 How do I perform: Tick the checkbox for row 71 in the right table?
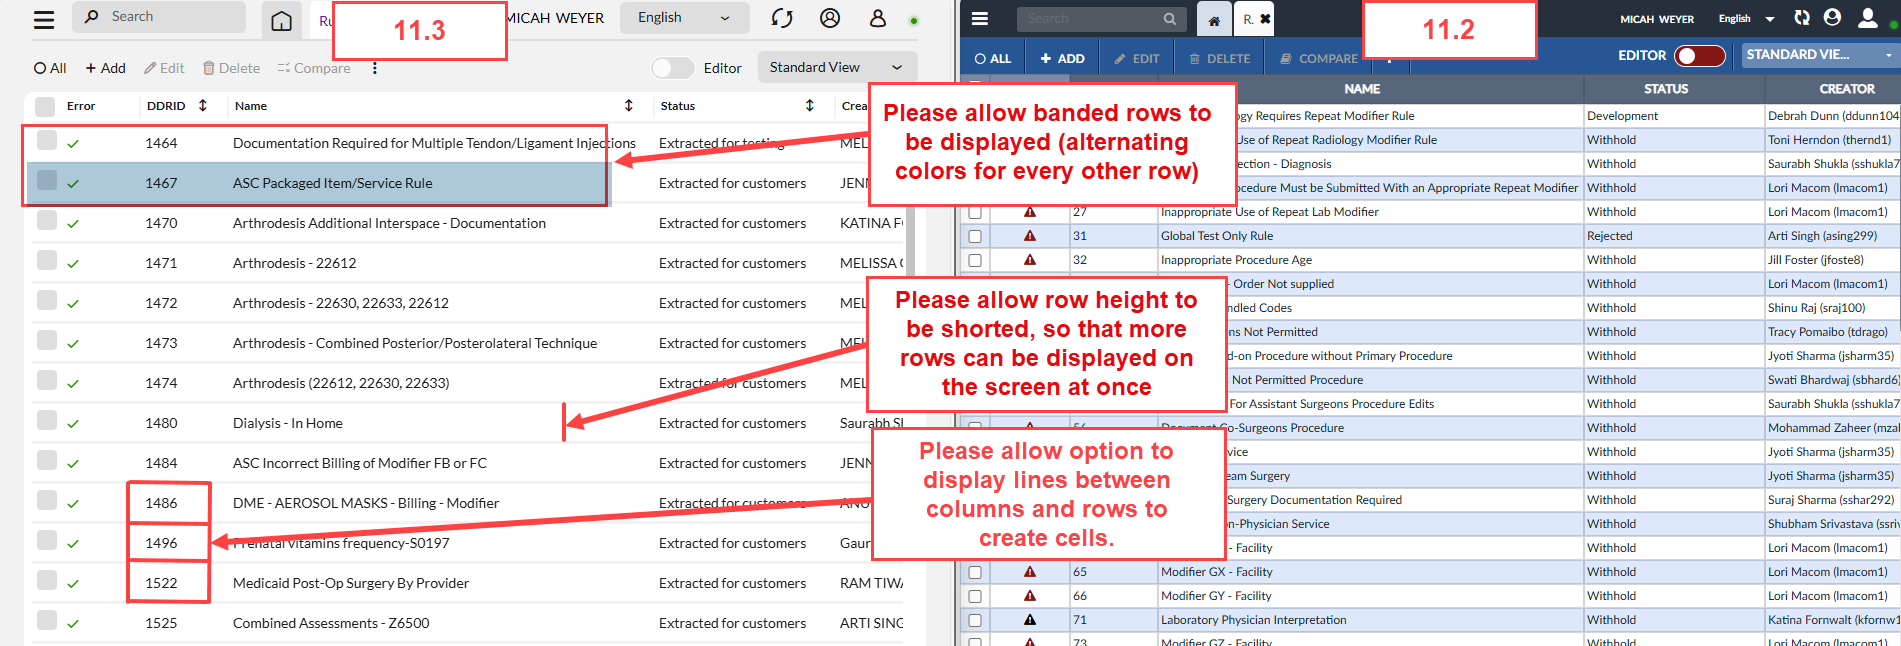coord(975,620)
